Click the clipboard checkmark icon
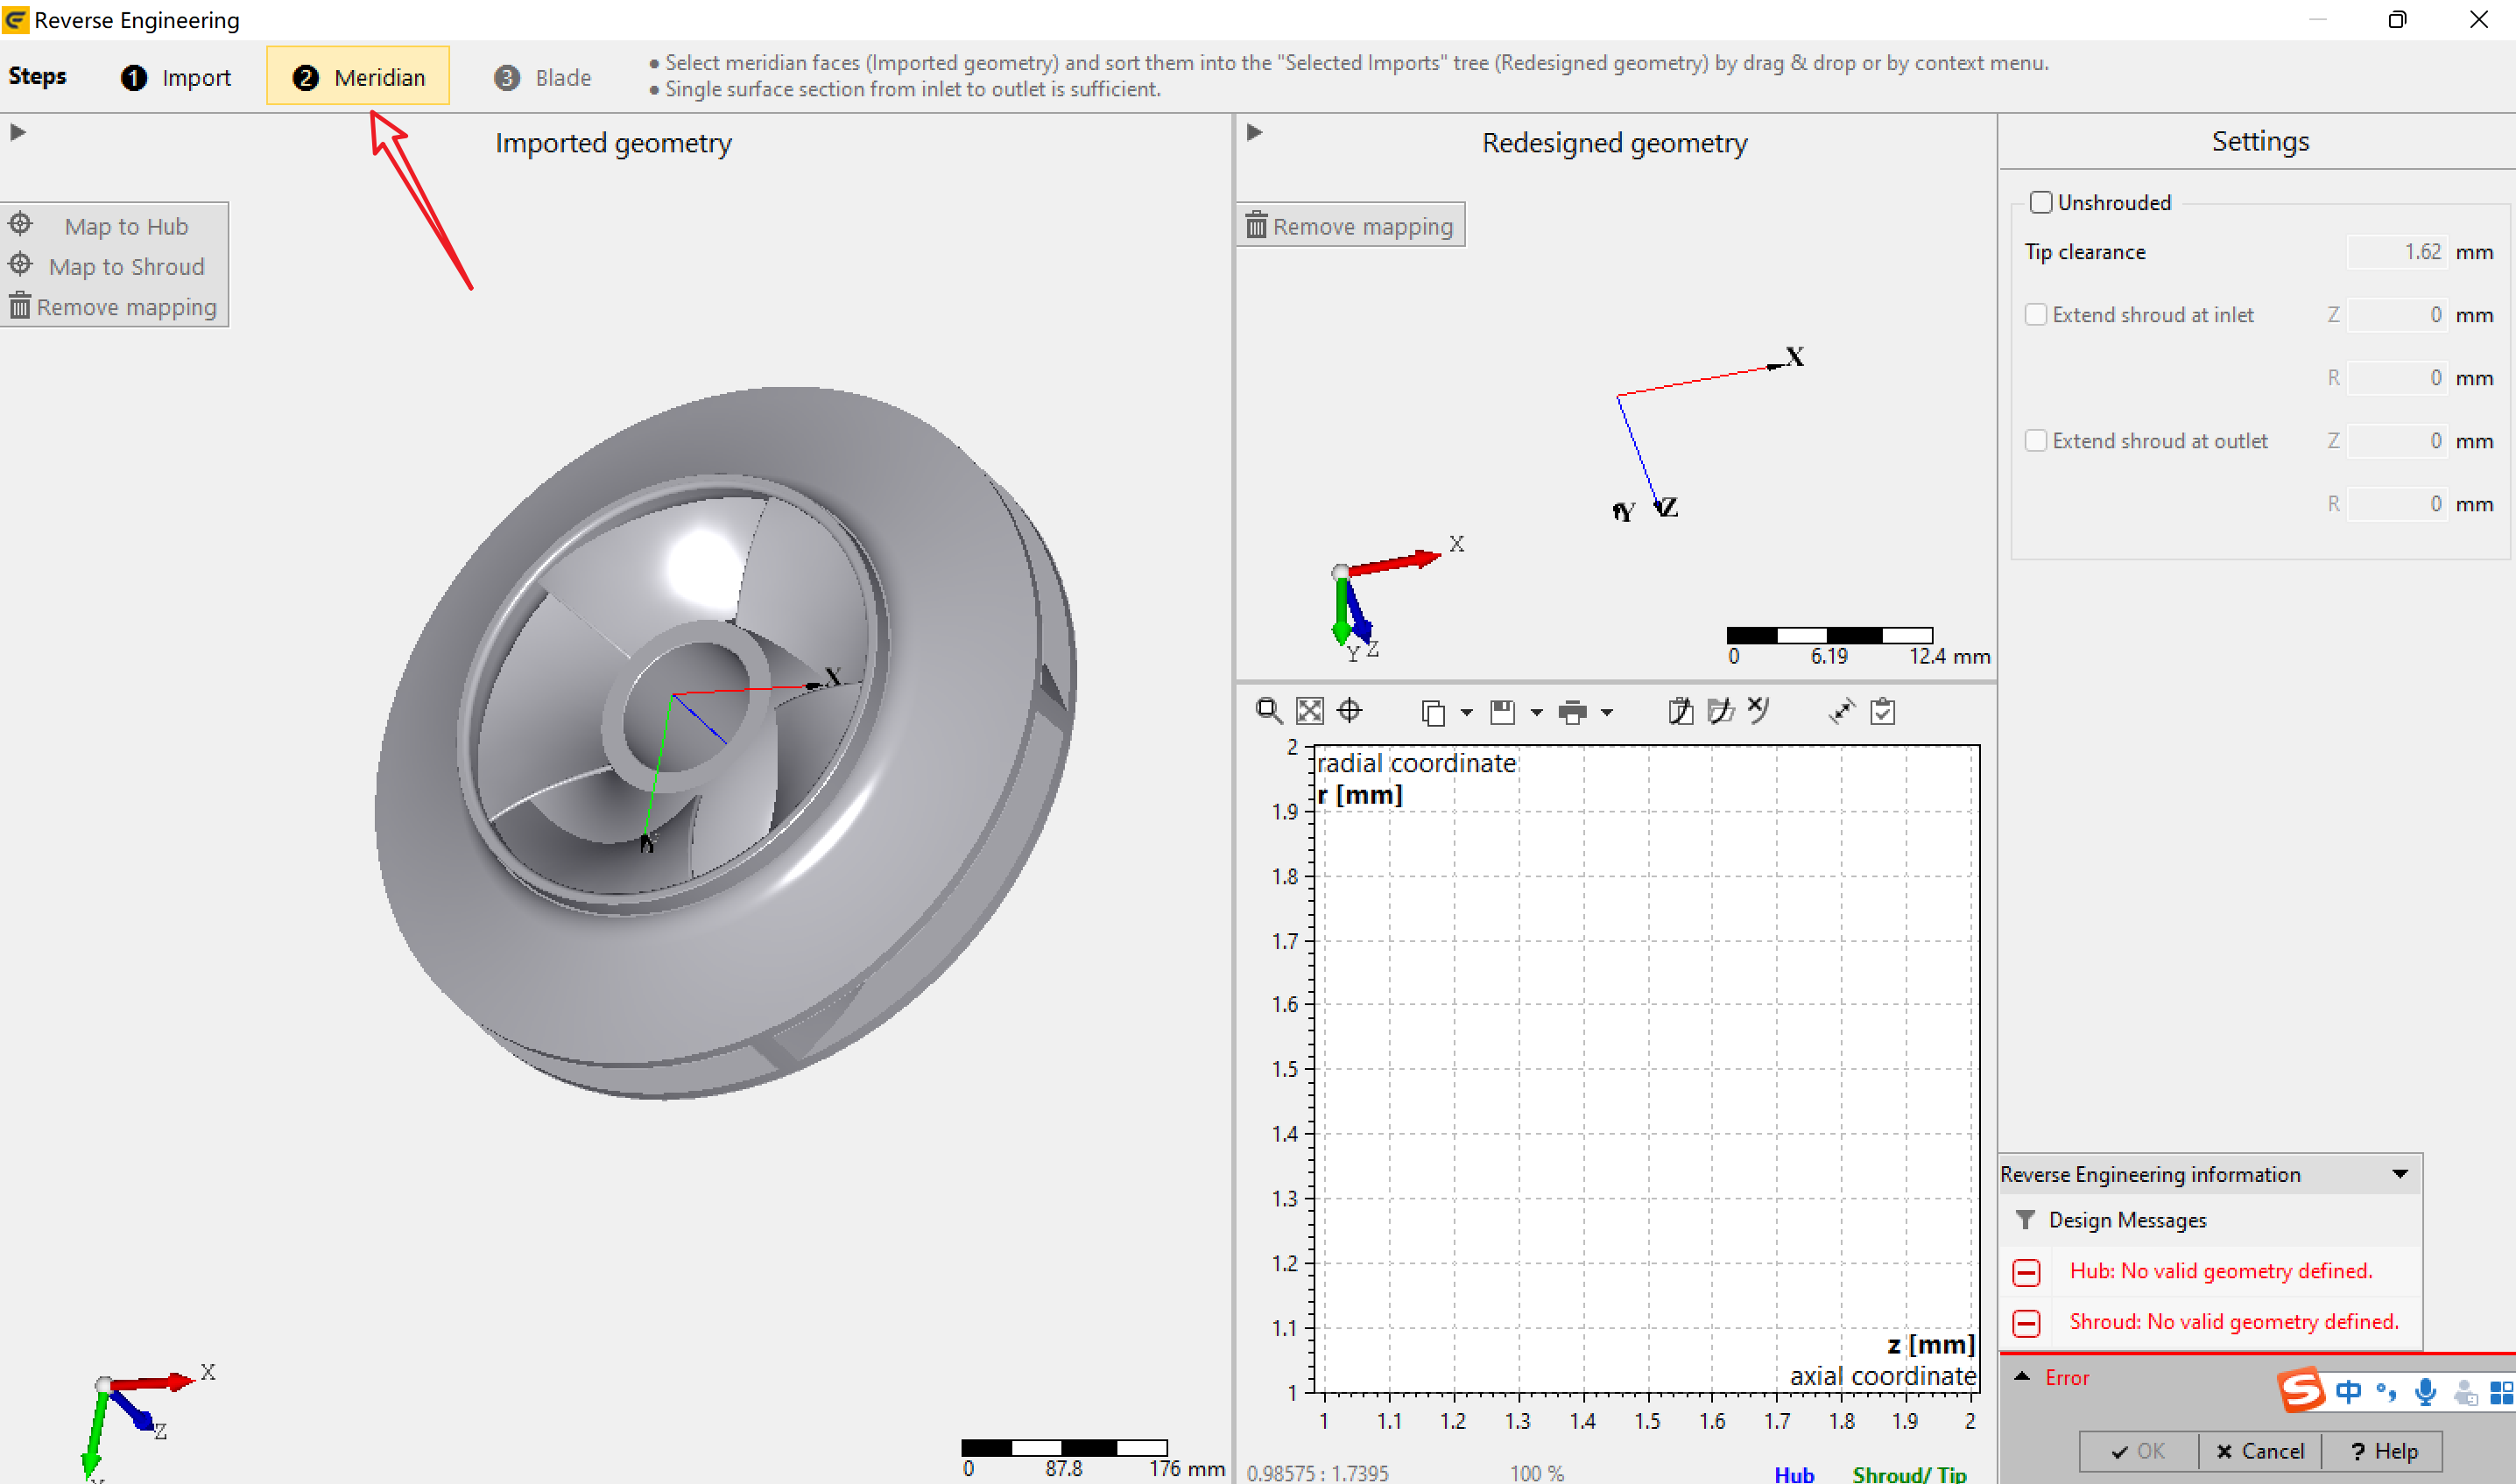This screenshot has width=2516, height=1484. pyautogui.click(x=1882, y=711)
